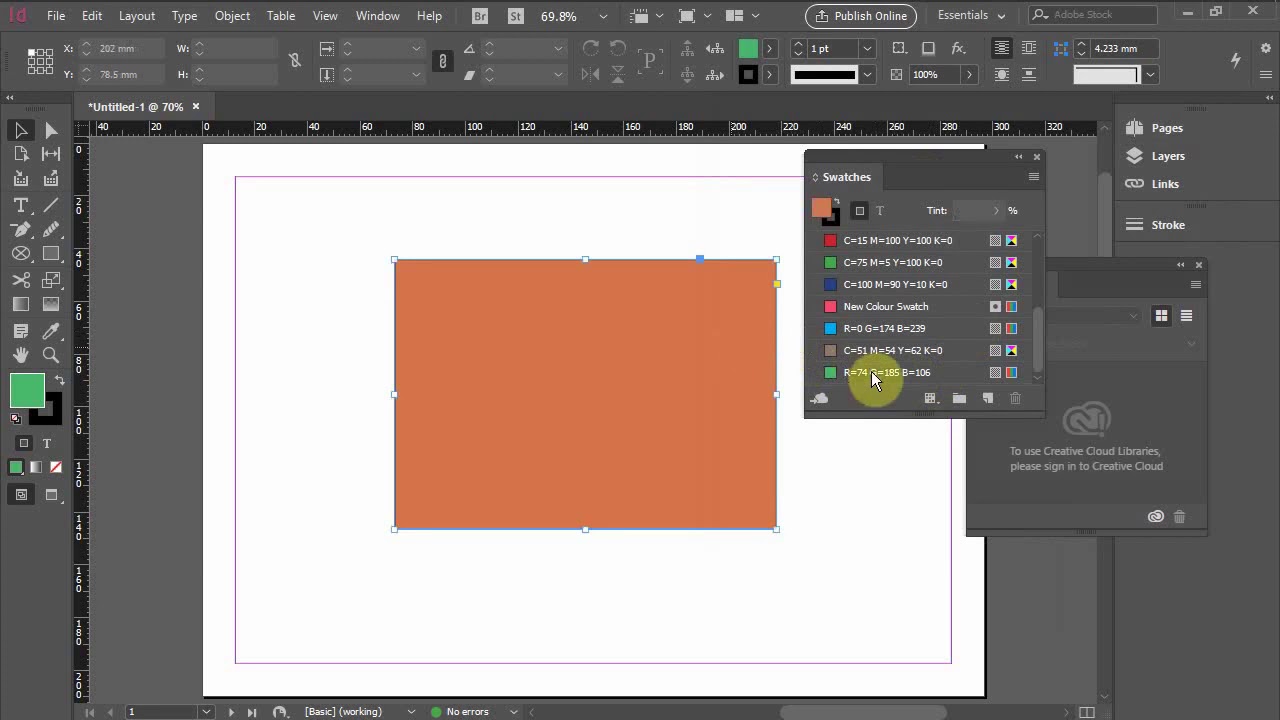
Task: Open stroke weight 1 pt dropdown
Action: [867, 49]
